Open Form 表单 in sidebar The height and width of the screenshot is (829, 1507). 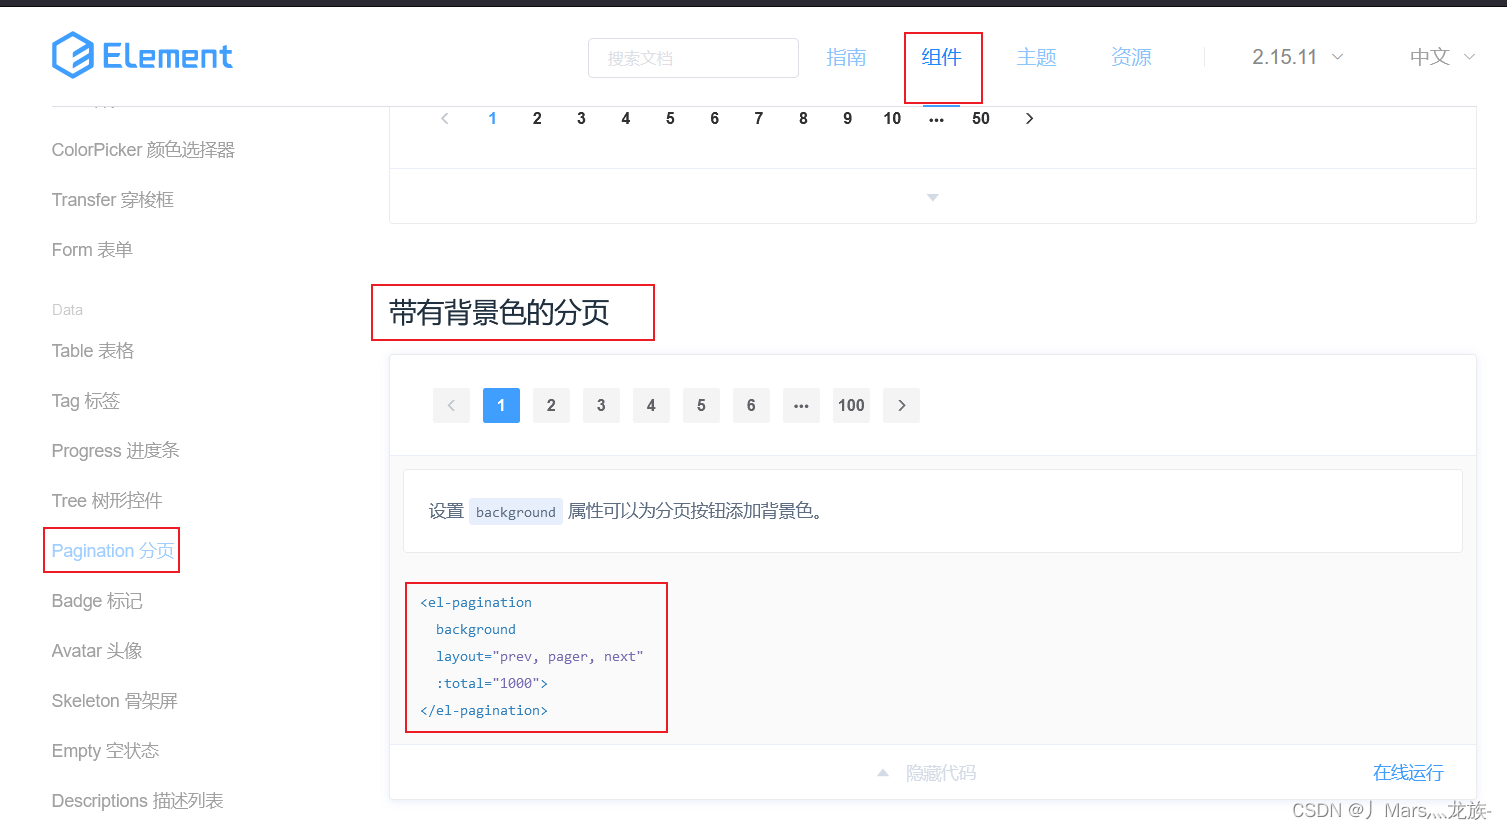pos(92,250)
